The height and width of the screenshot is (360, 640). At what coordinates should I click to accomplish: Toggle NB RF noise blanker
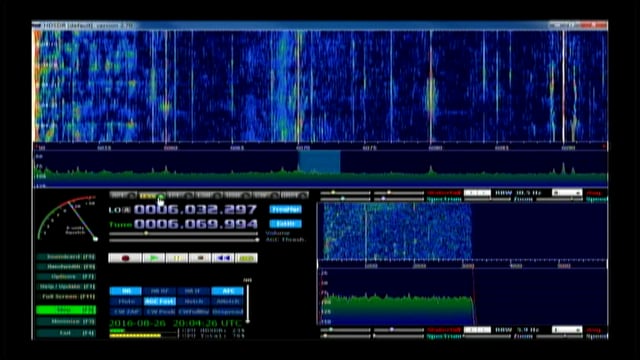pyautogui.click(x=160, y=291)
